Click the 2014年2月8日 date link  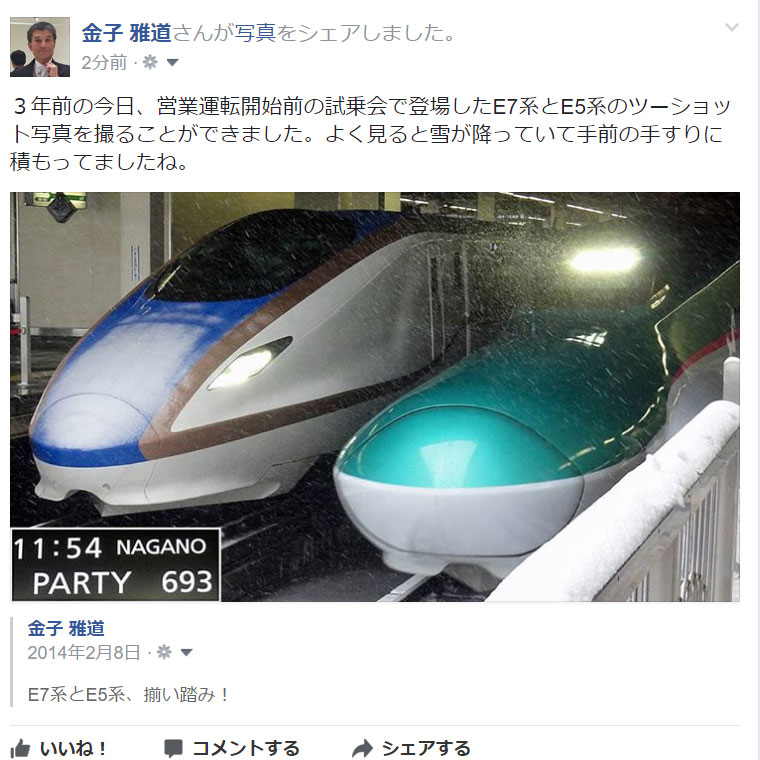click(x=84, y=652)
